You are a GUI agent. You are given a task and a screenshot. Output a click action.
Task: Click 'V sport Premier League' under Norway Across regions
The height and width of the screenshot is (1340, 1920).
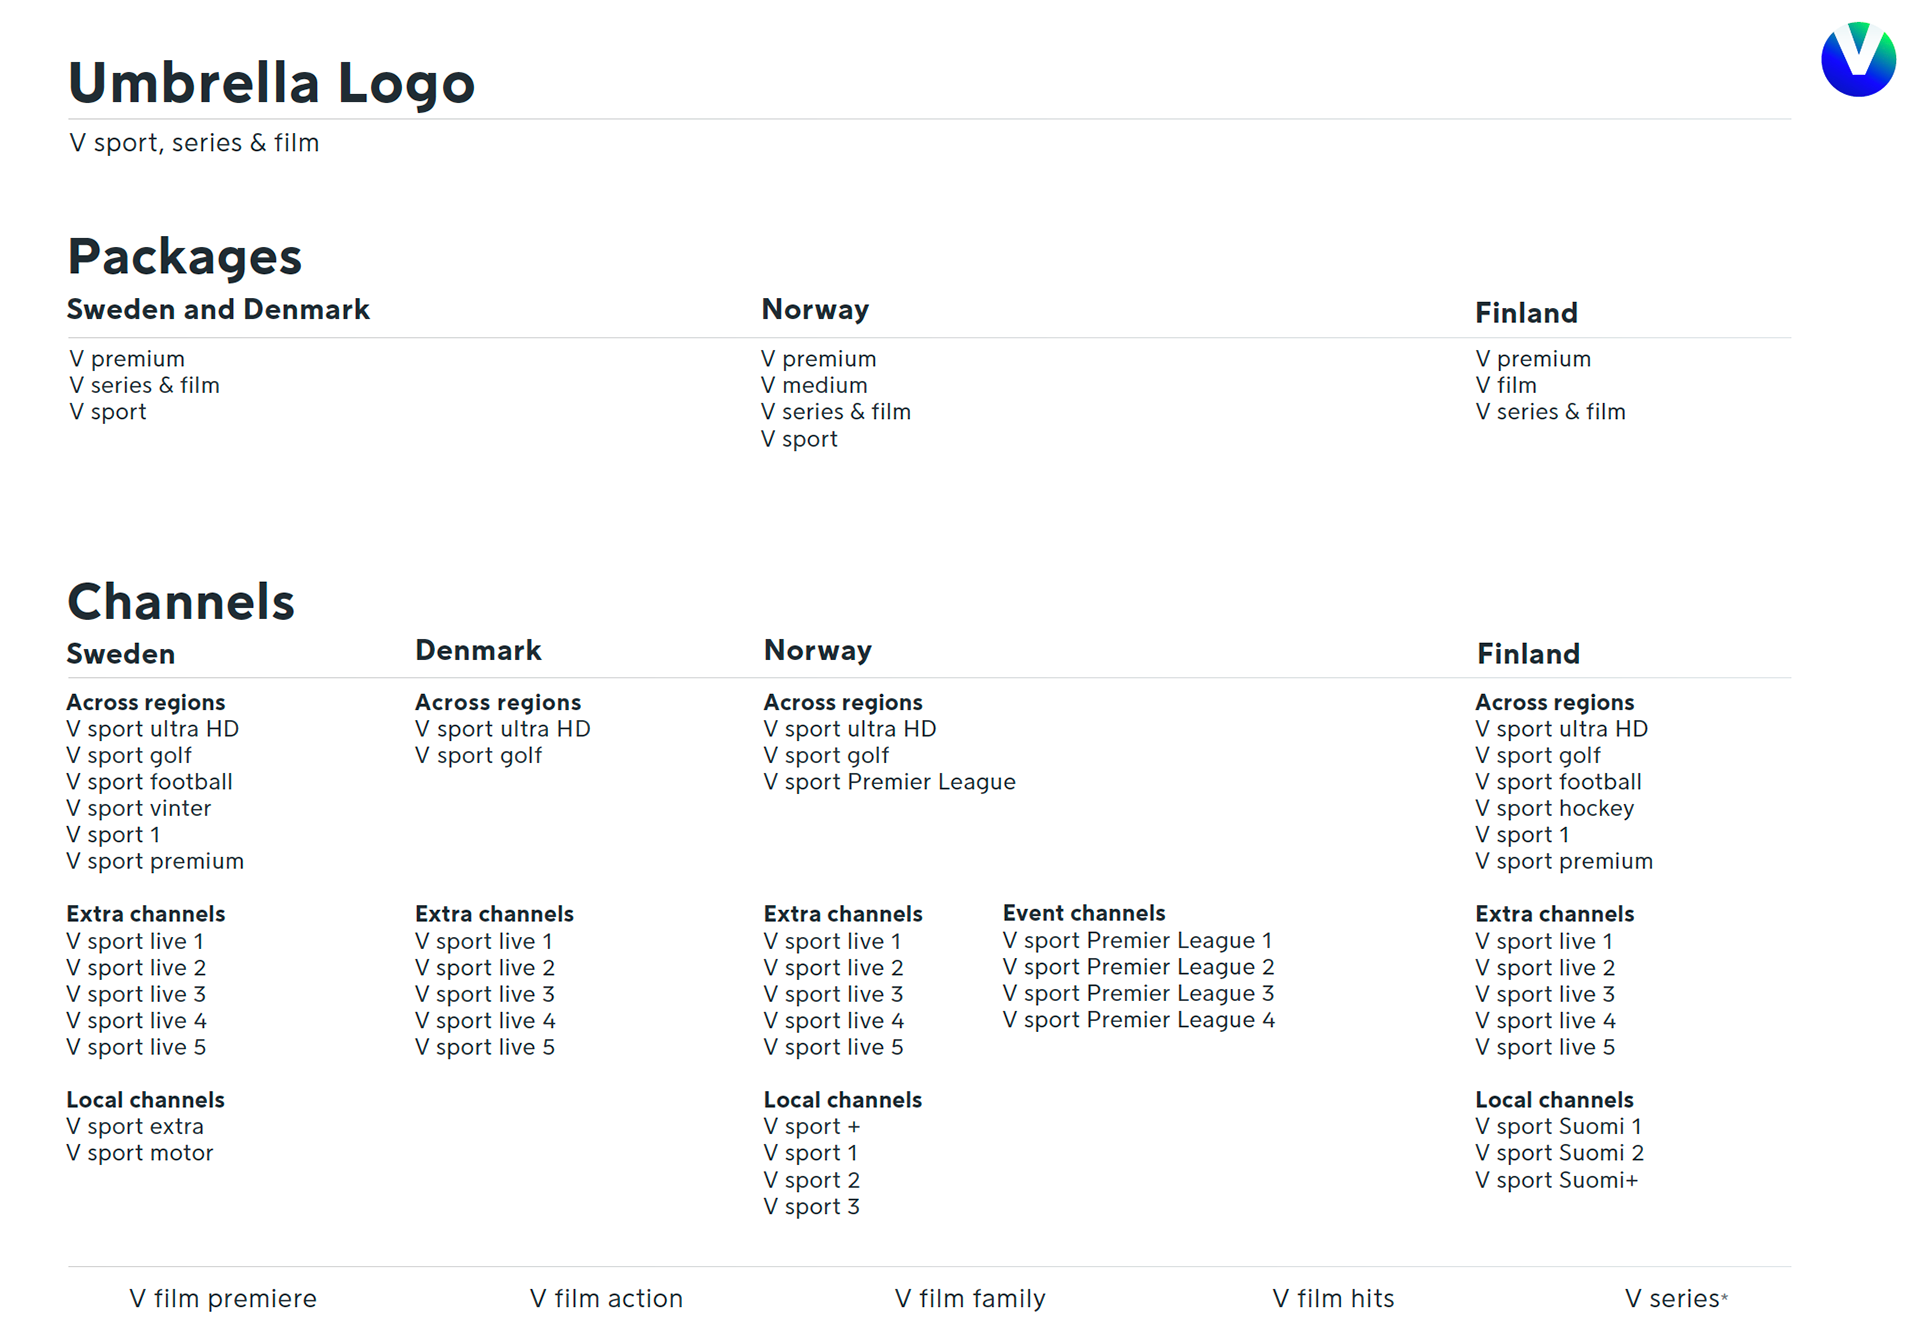889,782
